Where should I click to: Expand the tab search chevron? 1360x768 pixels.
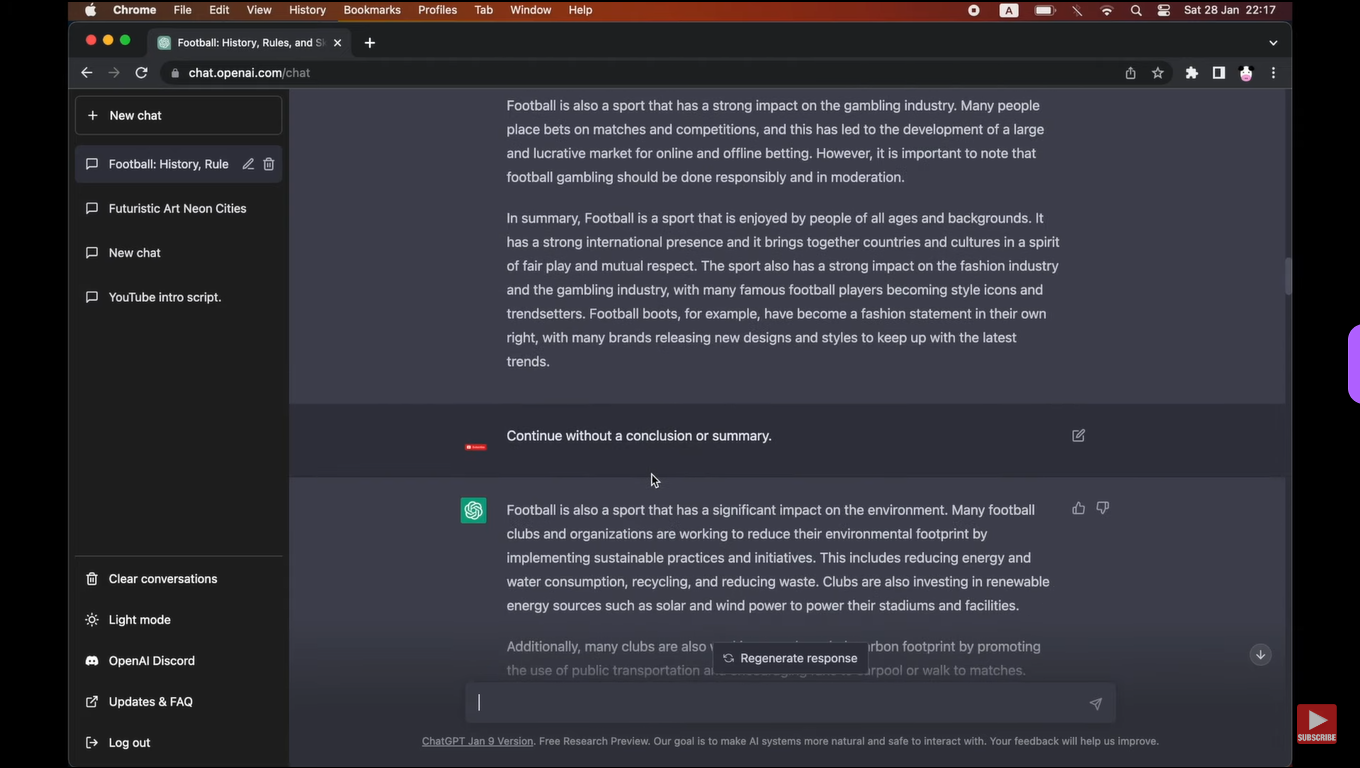pyautogui.click(x=1273, y=43)
